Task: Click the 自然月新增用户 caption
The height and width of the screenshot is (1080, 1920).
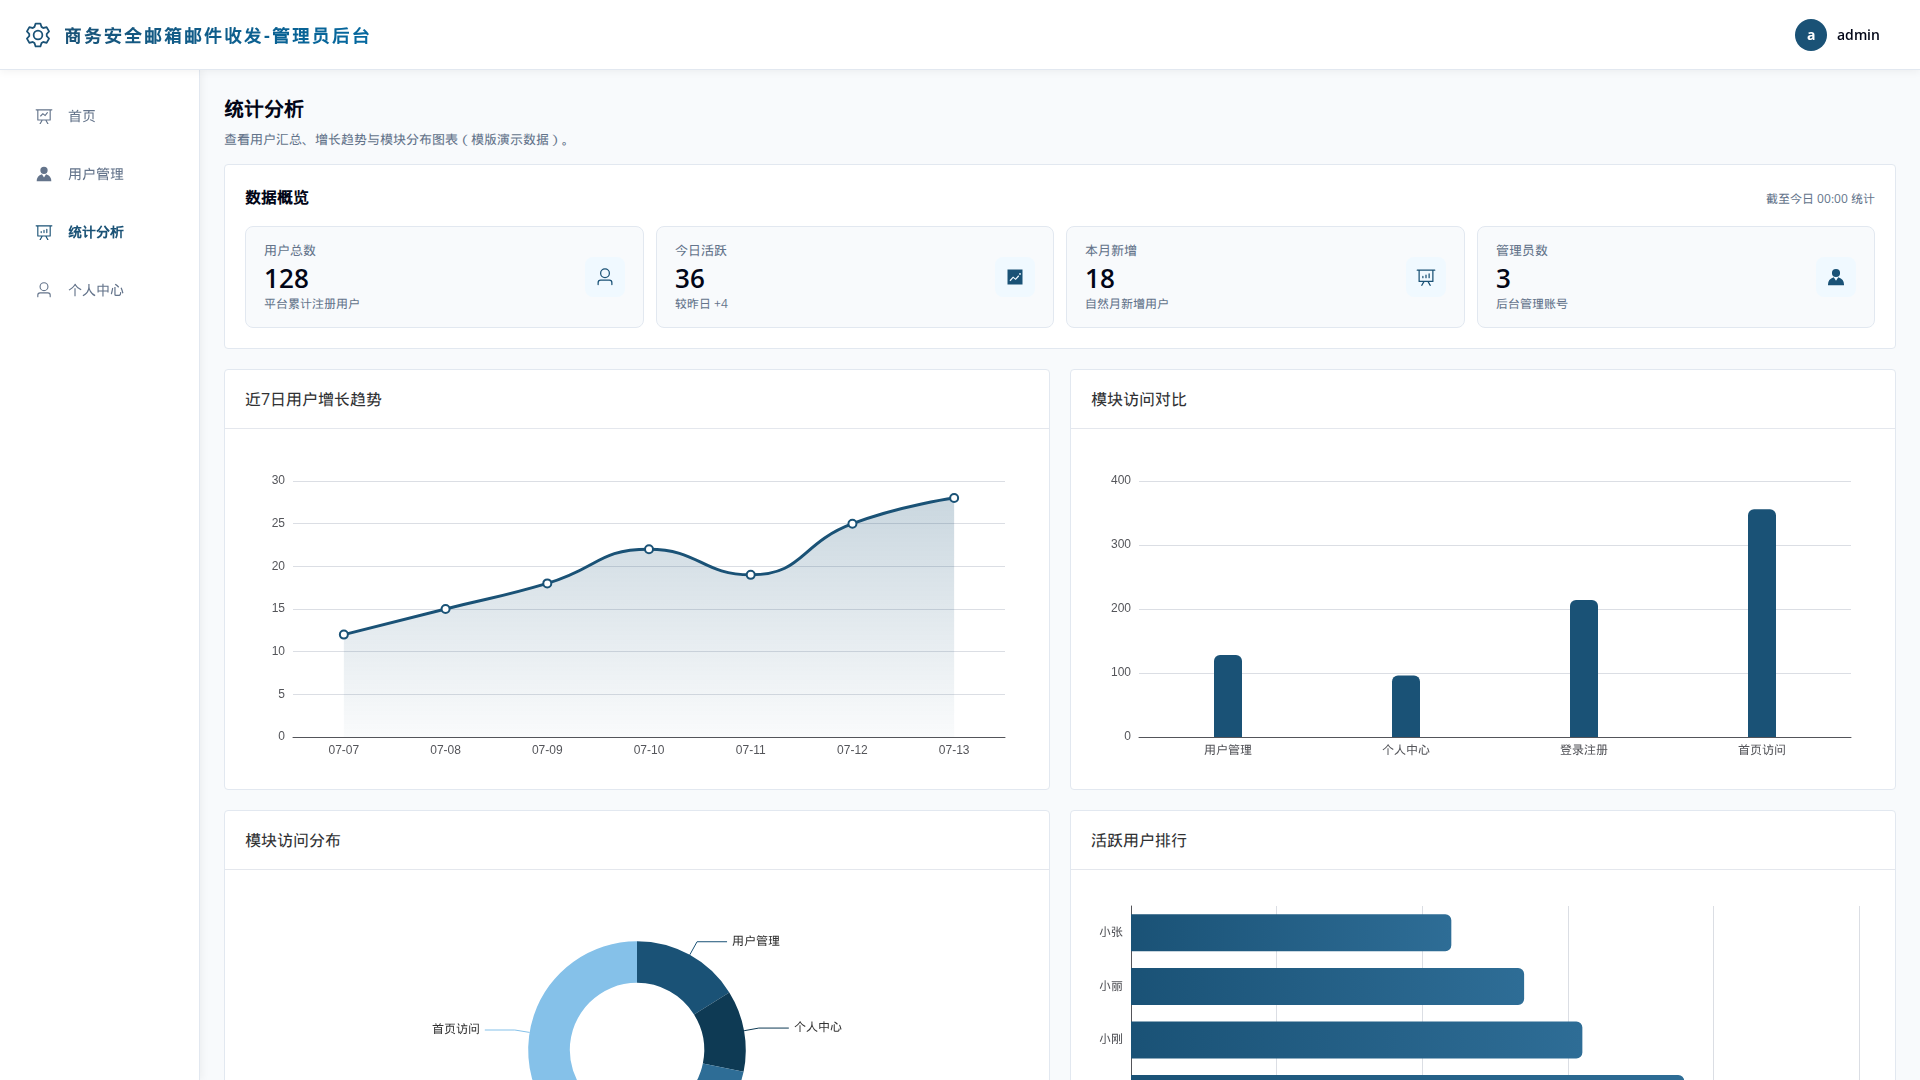Action: click(x=1127, y=304)
